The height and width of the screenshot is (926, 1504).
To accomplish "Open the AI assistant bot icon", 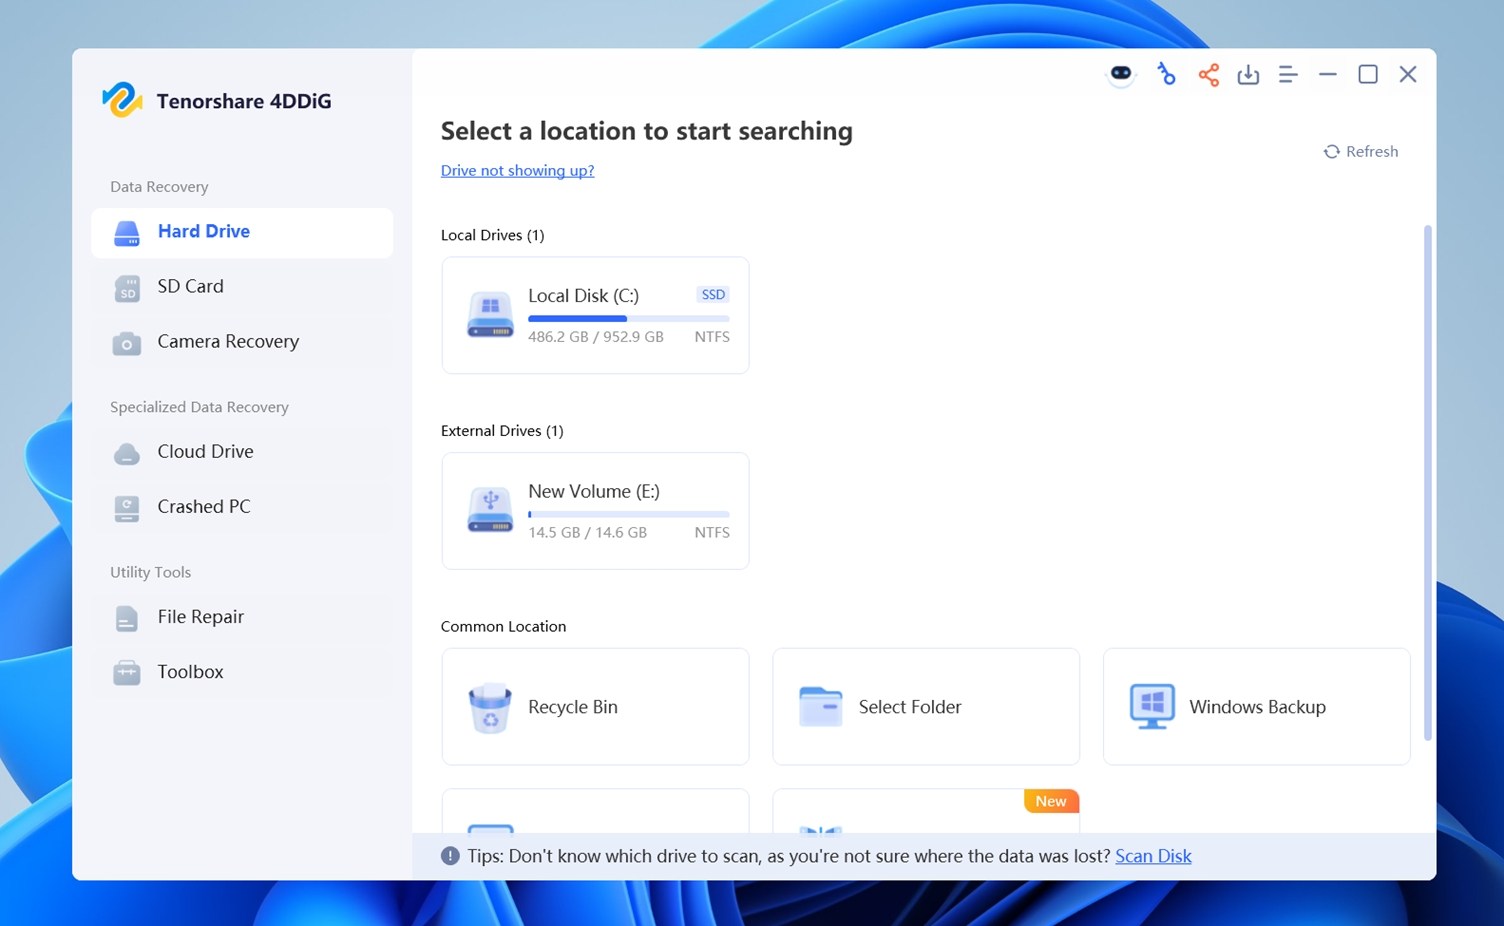I will [x=1120, y=74].
